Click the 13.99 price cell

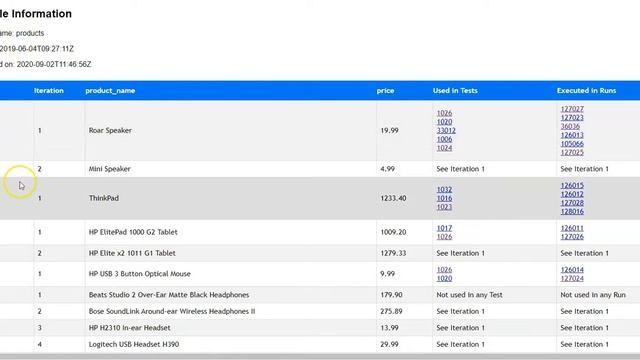[x=404, y=328]
